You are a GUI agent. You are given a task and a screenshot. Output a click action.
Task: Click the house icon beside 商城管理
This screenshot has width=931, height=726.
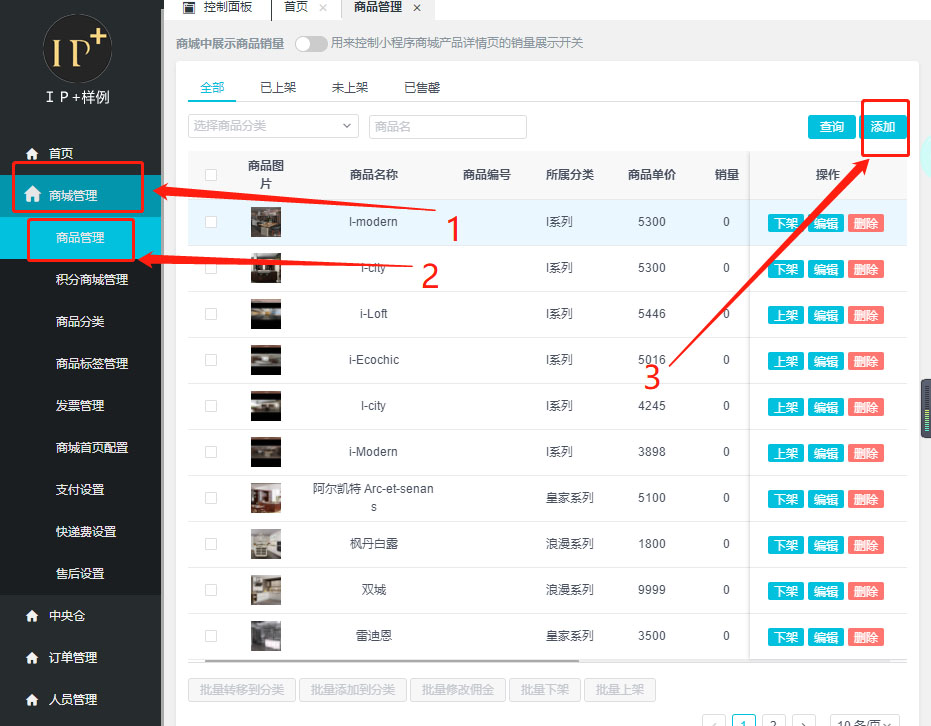32,194
